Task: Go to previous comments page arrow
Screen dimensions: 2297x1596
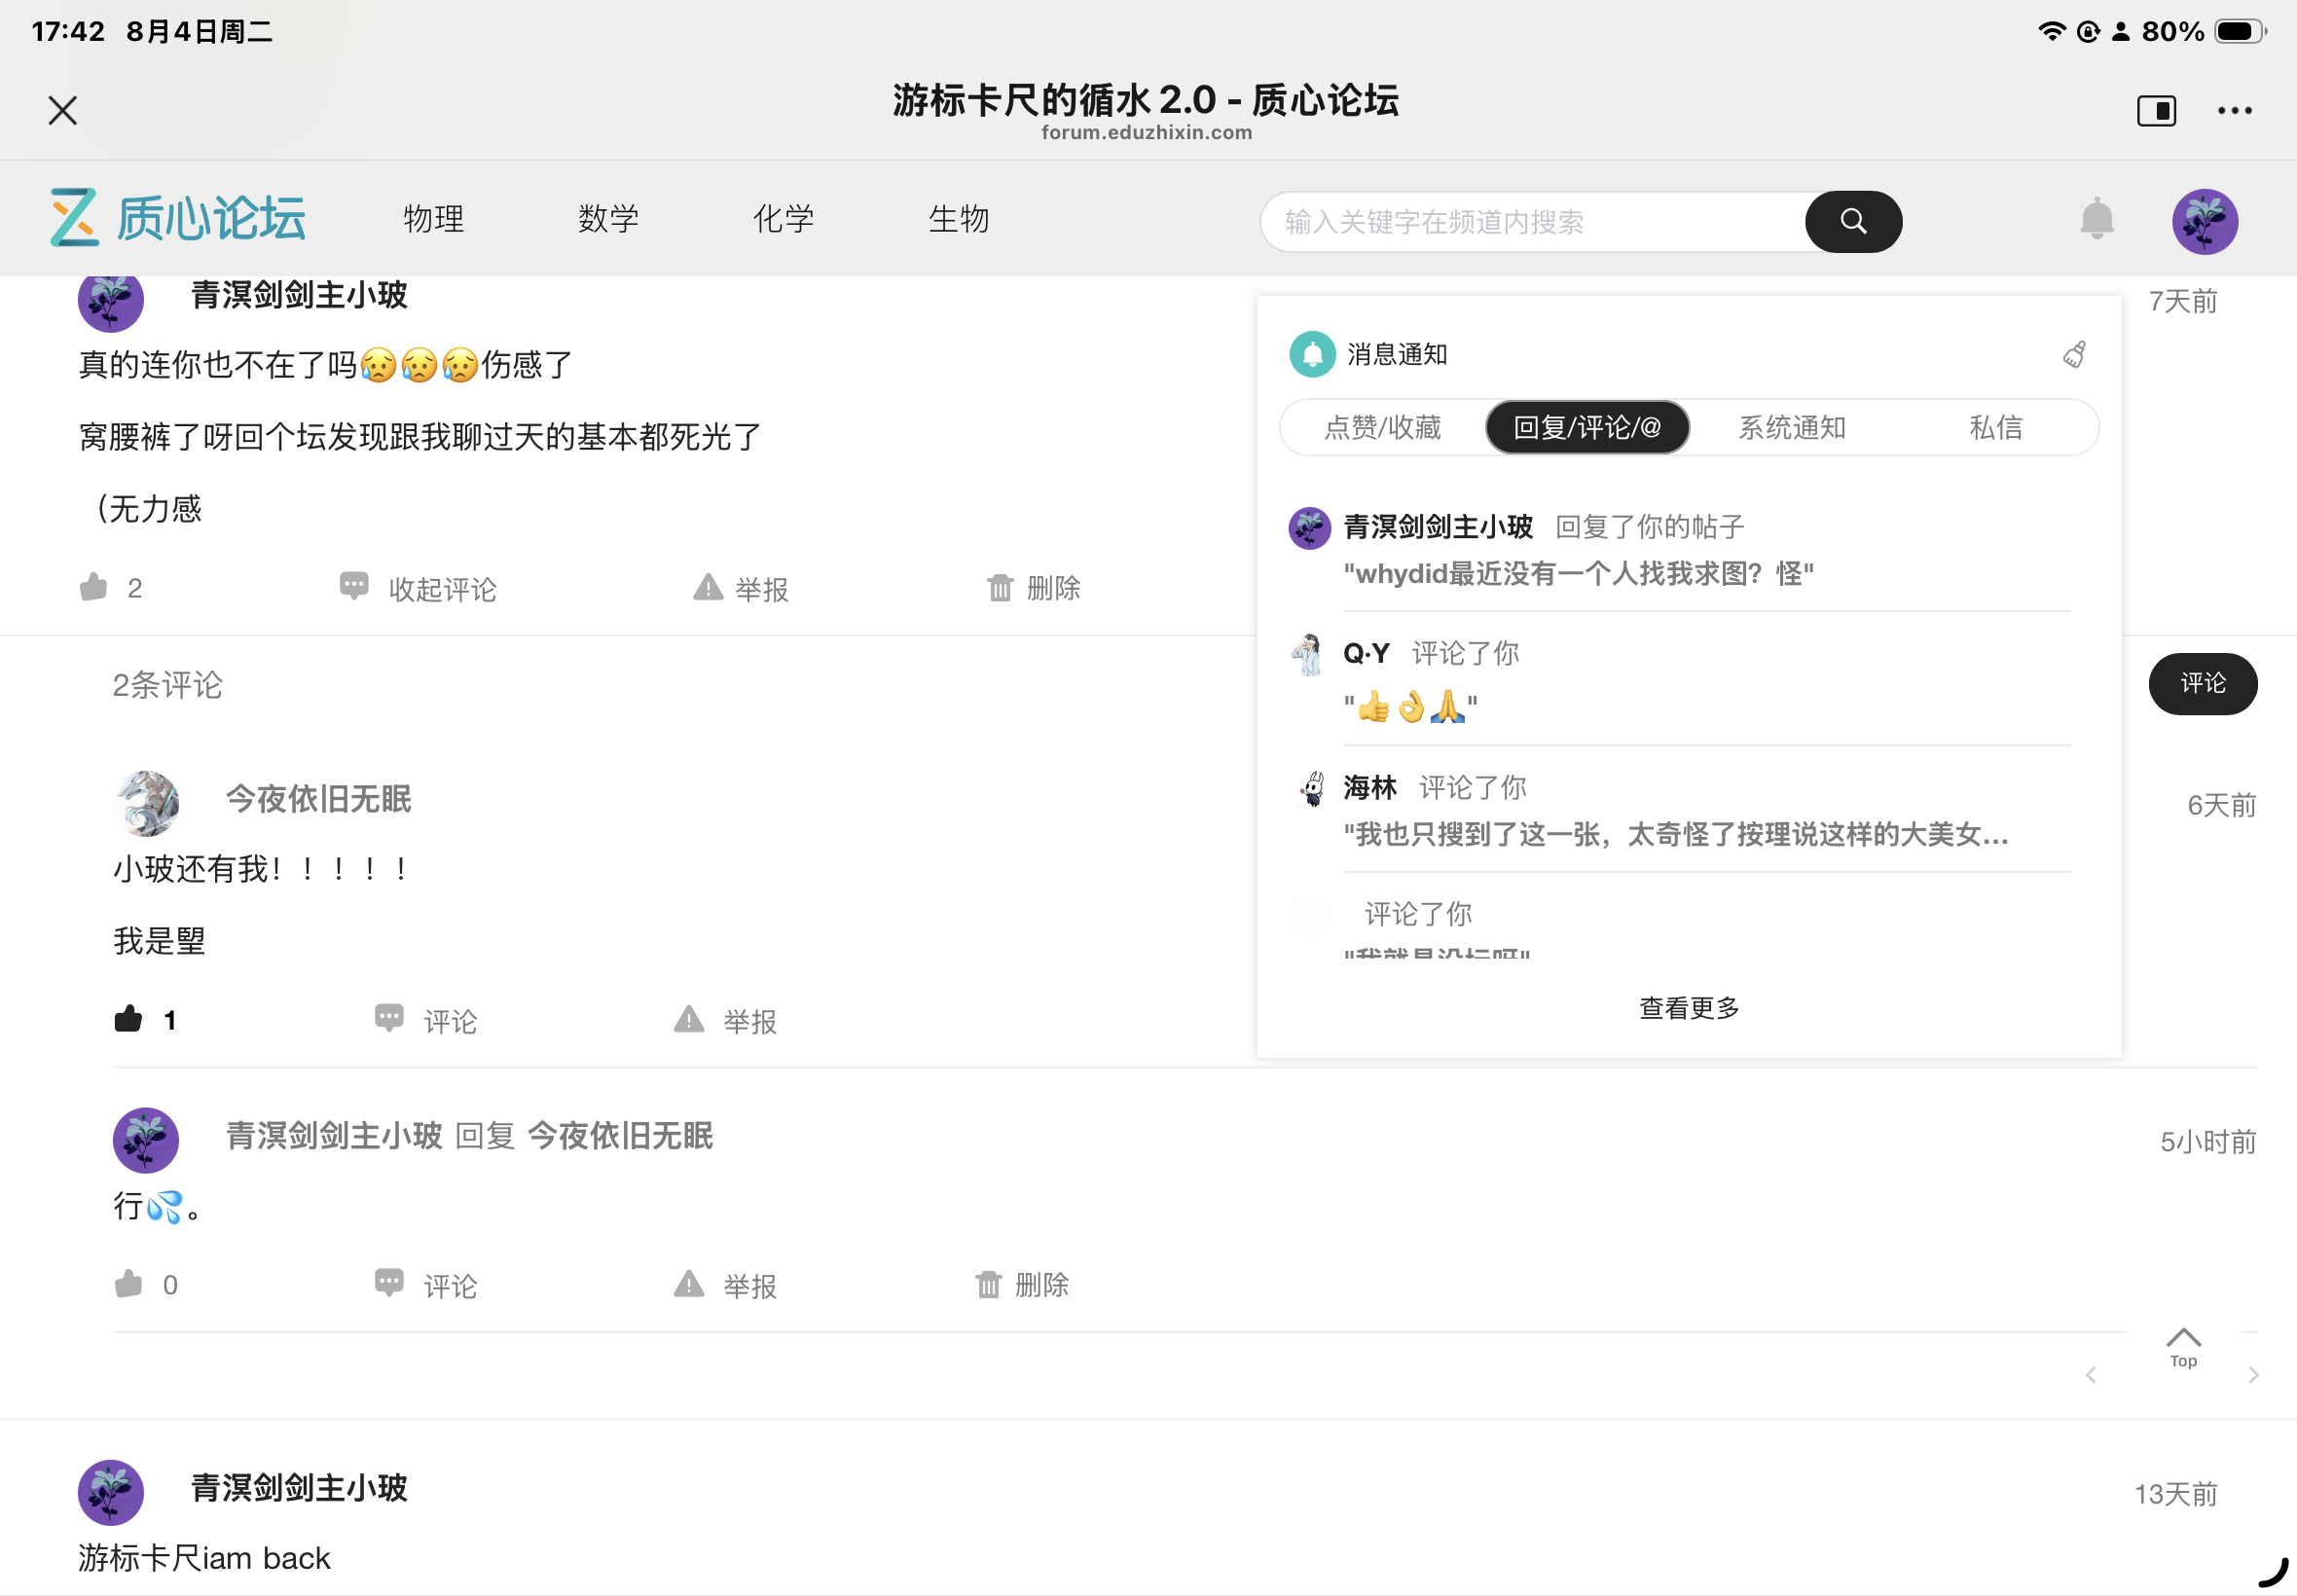Action: (x=2091, y=1375)
